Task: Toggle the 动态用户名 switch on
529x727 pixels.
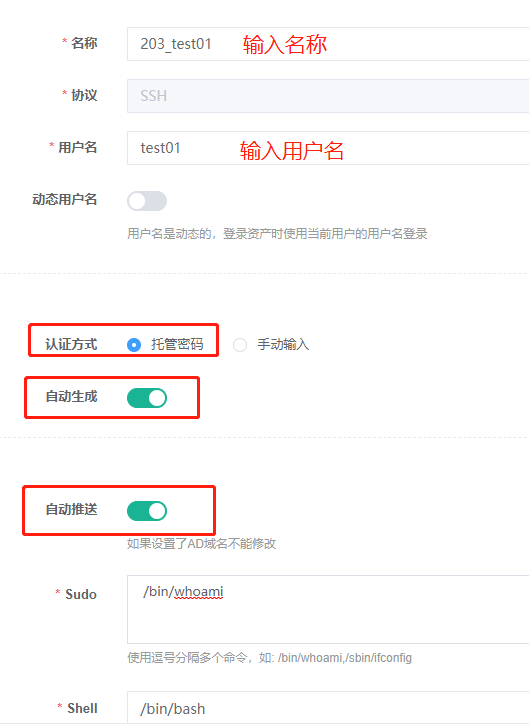Action: 147,201
